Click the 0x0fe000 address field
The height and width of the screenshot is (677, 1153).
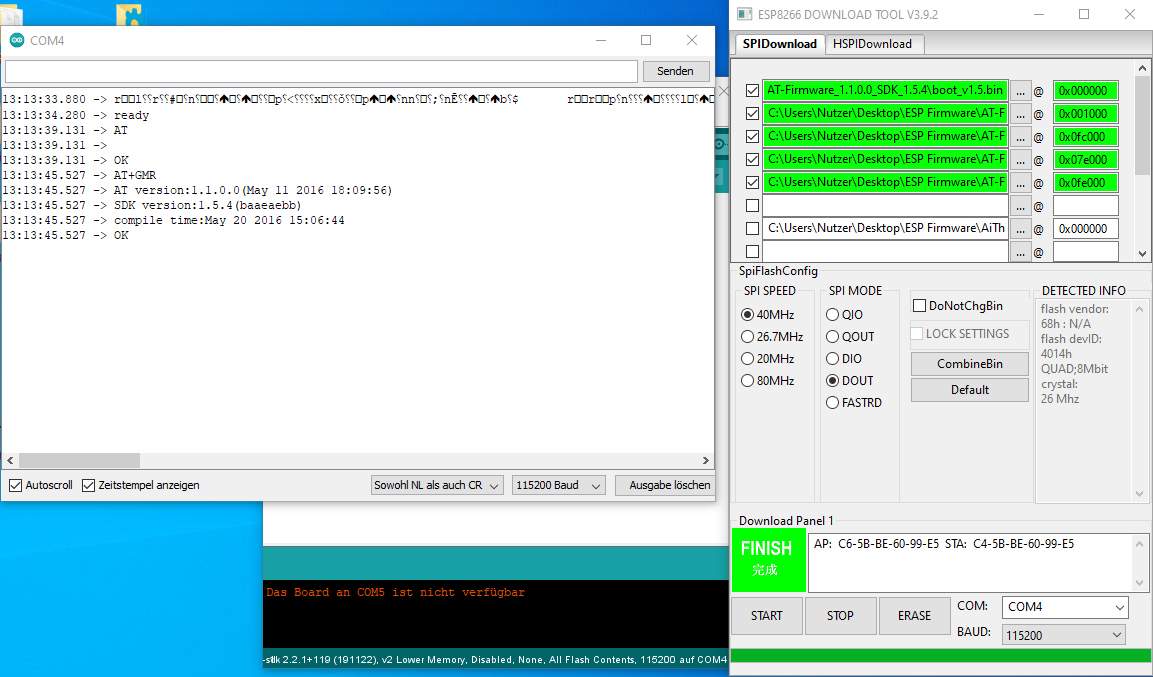[1085, 182]
